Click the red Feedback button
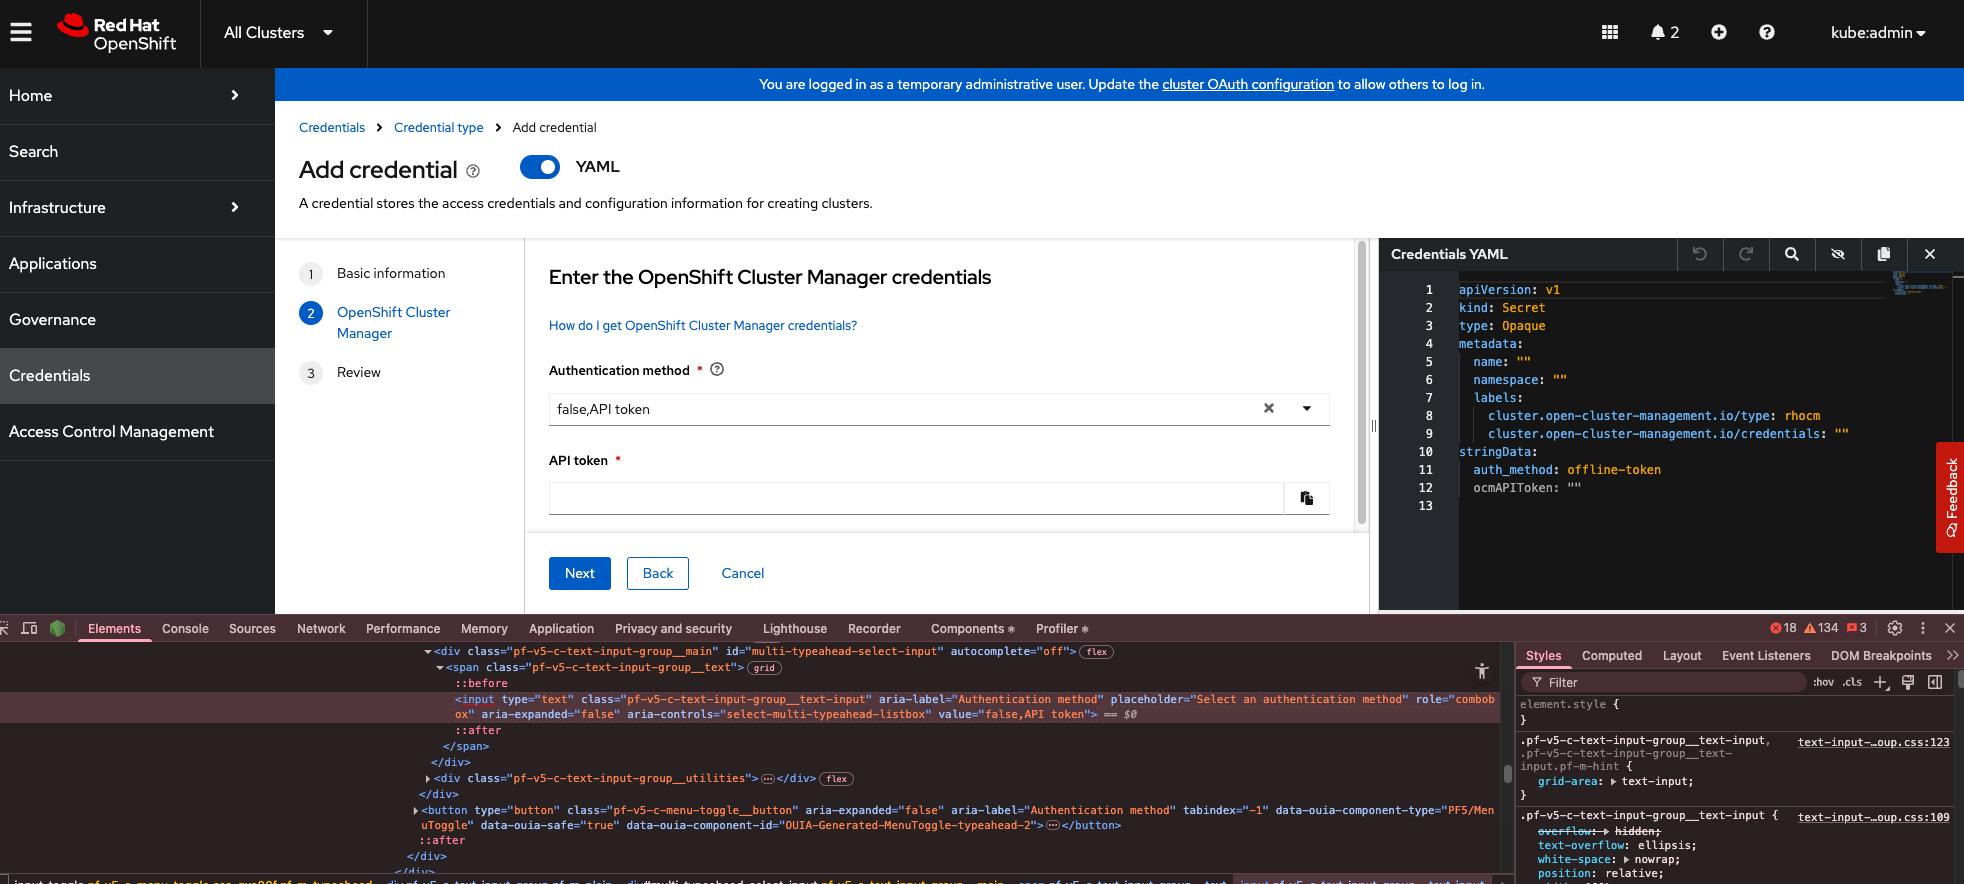 [1950, 497]
